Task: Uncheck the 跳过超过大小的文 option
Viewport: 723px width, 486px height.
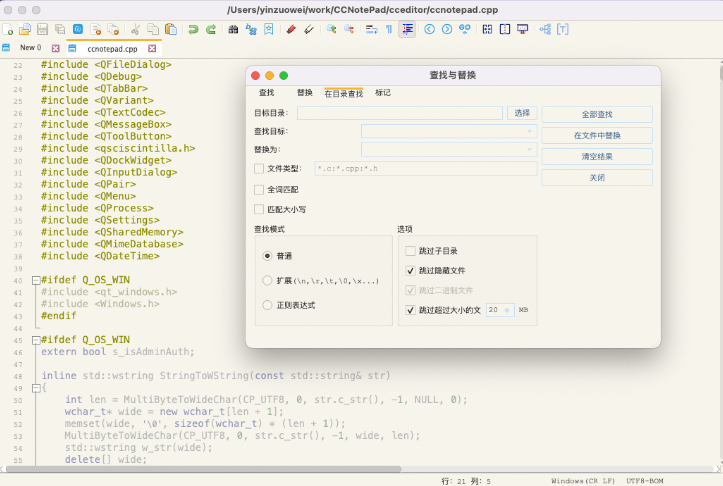Action: pos(410,310)
